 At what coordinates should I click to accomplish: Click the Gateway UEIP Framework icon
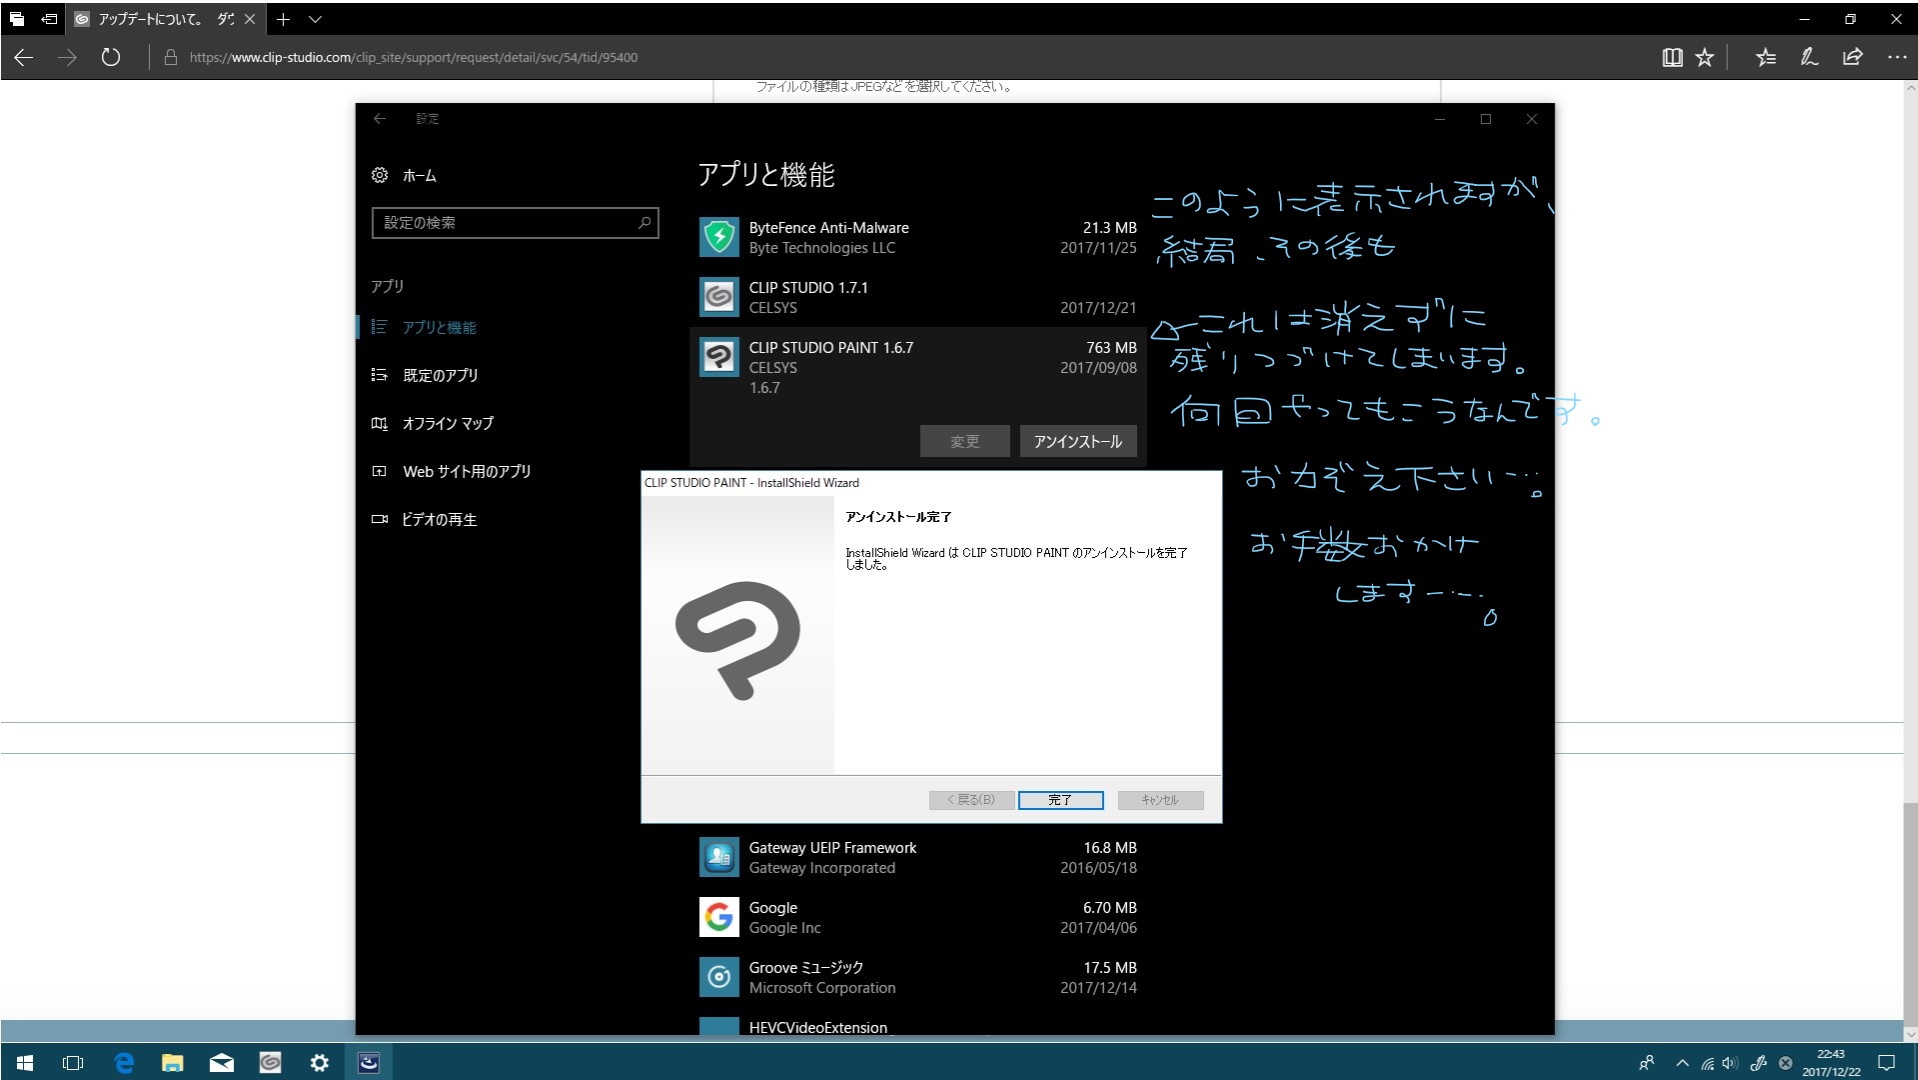[719, 857]
